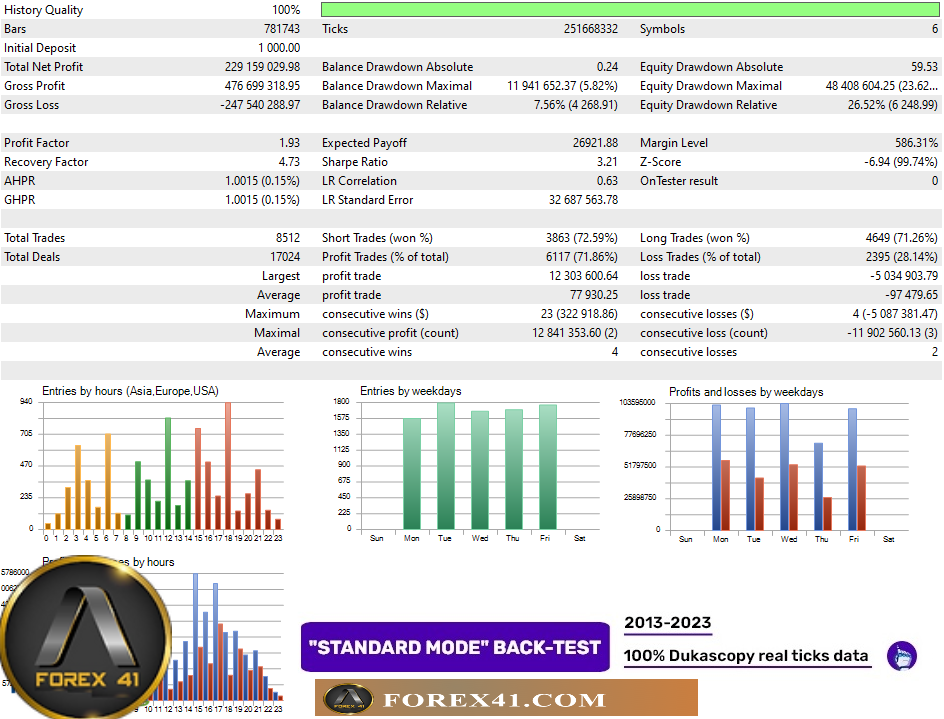
Task: Select consecutive losses value 4 (-5 087 381.47)
Action: (895, 314)
